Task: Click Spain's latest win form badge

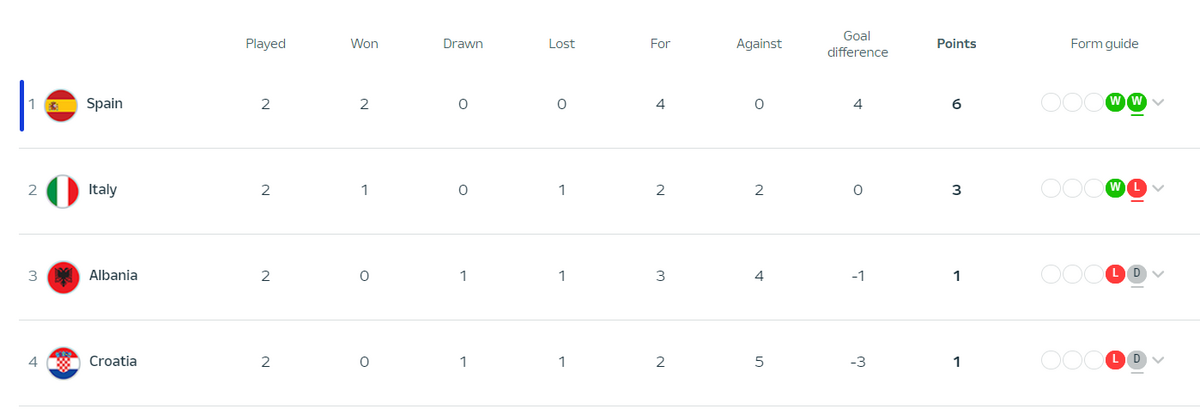Action: (x=1136, y=102)
